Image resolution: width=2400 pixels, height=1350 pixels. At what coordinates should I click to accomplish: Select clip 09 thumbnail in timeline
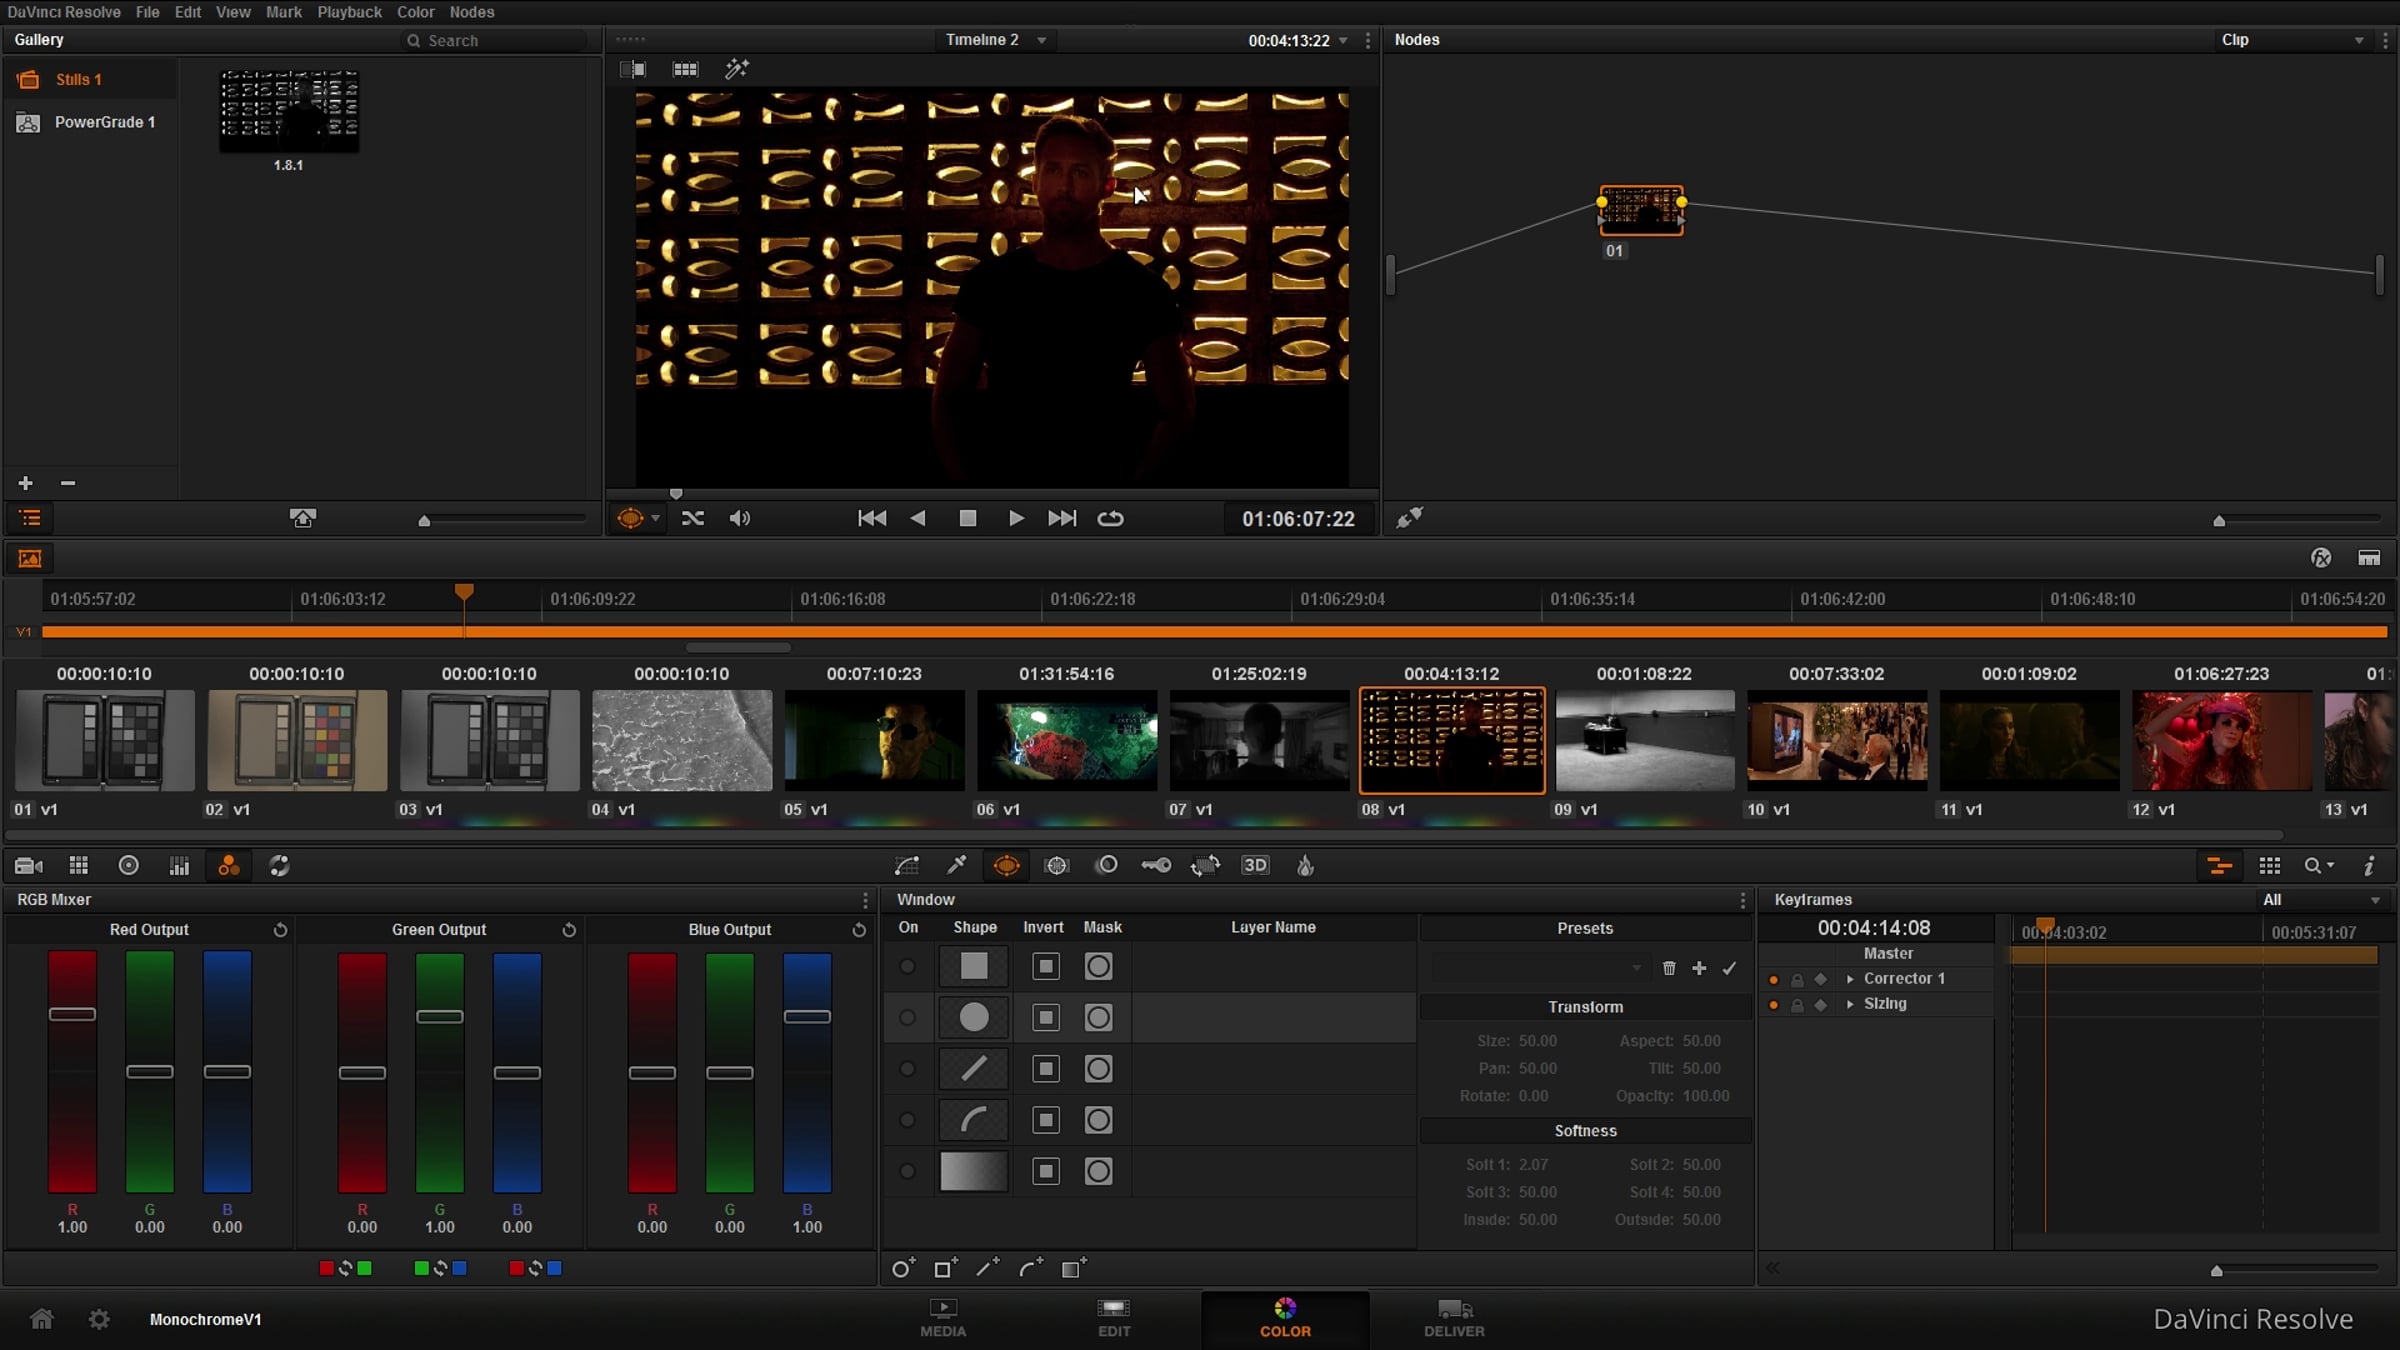point(1645,740)
